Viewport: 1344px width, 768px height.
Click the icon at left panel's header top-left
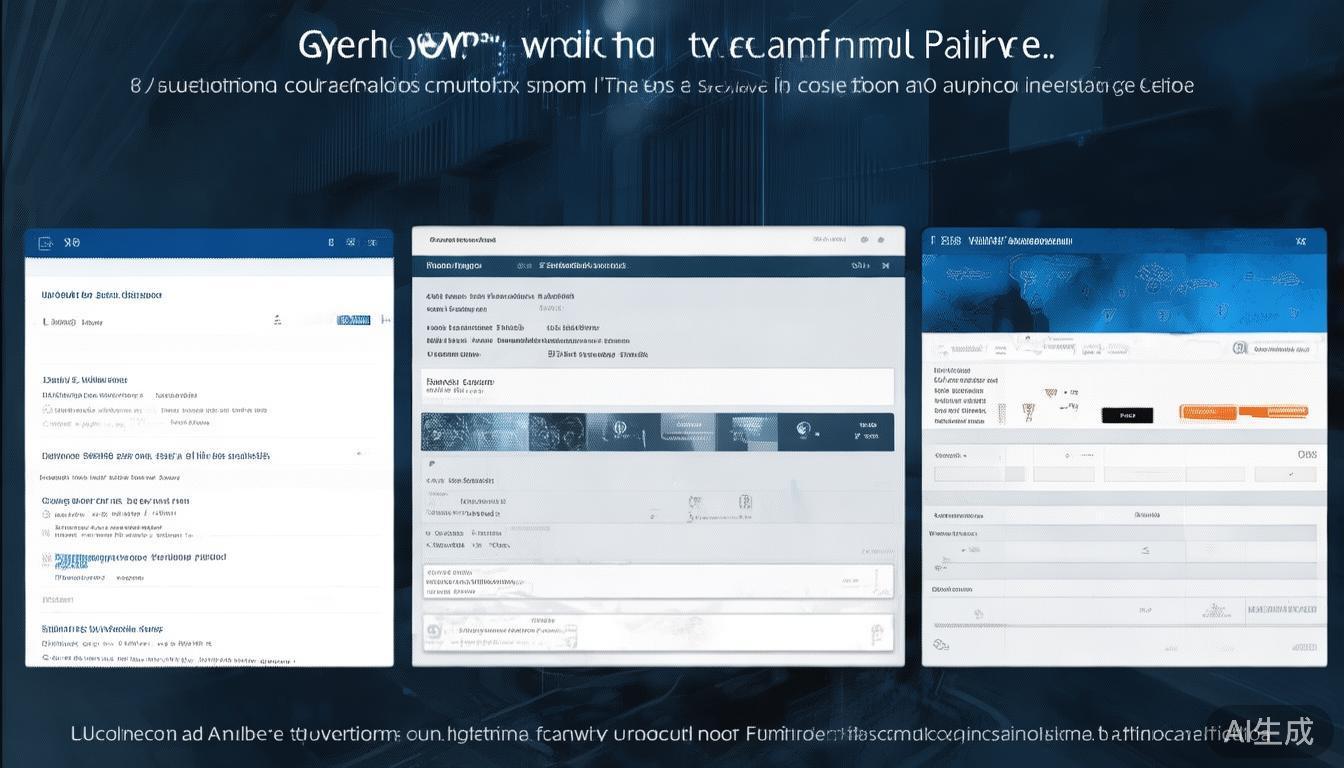tap(44, 243)
